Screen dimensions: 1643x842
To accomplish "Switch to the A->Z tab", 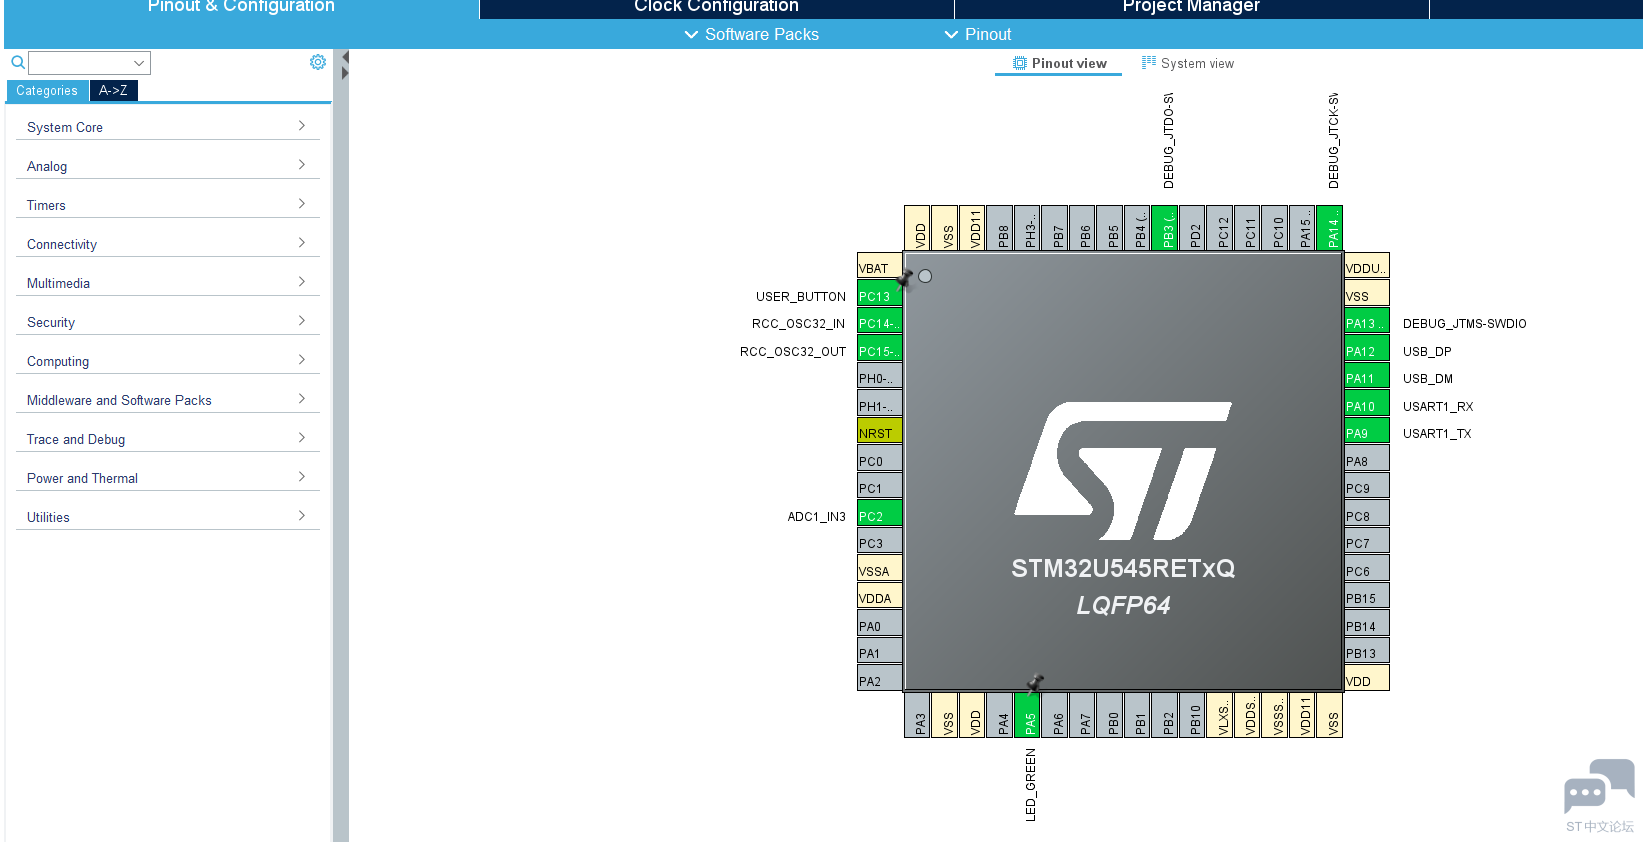I will 113,91.
